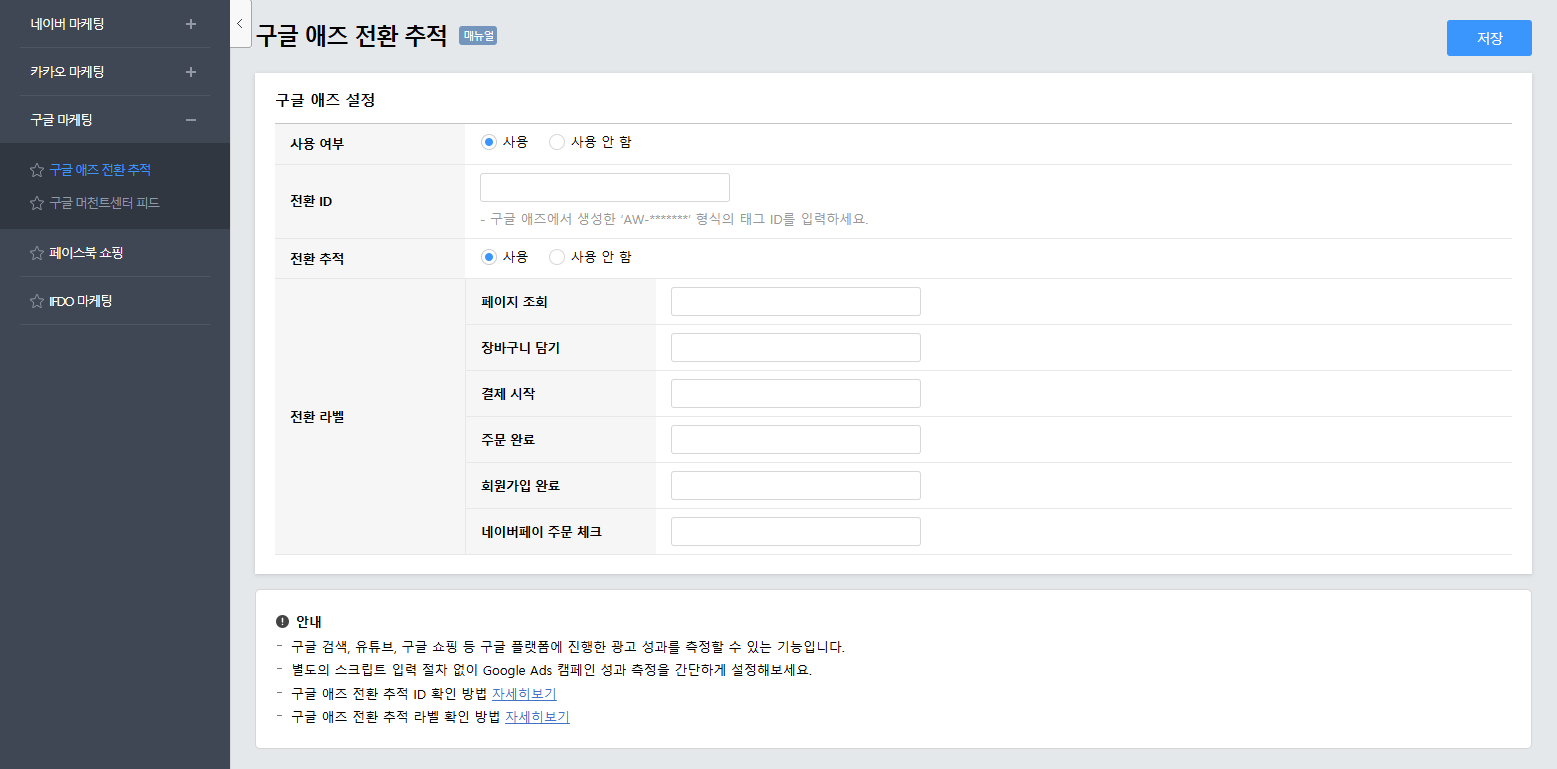This screenshot has width=1557, height=769.
Task: Collapse 구글 마케팅 with minus icon
Action: (191, 120)
